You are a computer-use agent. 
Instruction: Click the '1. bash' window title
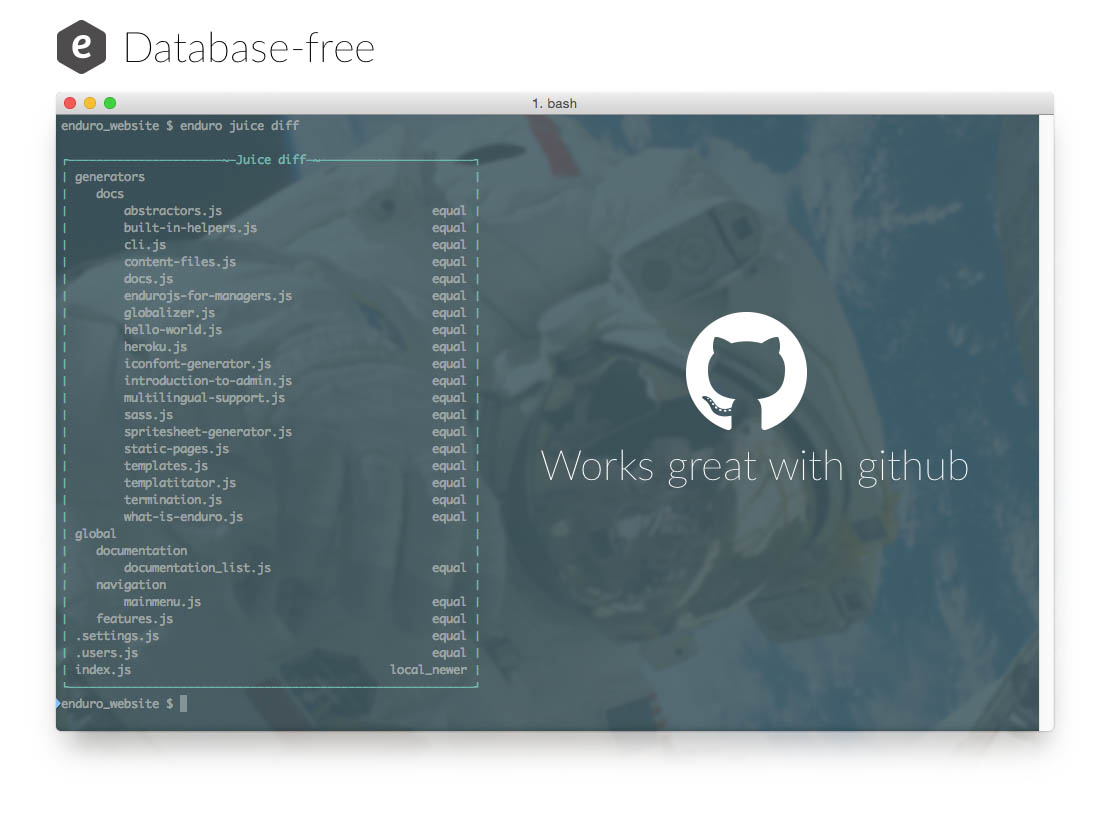click(x=555, y=104)
